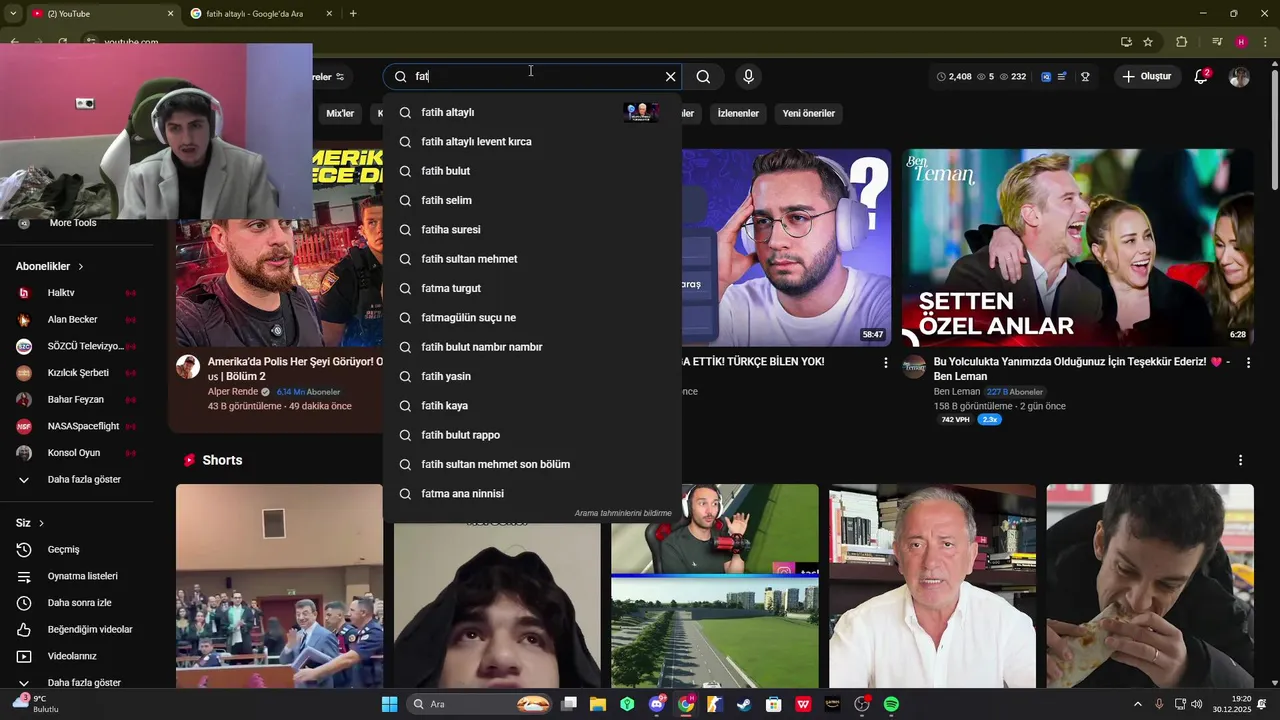The width and height of the screenshot is (1280, 720).
Task: Open options for 'TÜRKÇE BİLEN YOK' video
Action: pyautogui.click(x=885, y=363)
